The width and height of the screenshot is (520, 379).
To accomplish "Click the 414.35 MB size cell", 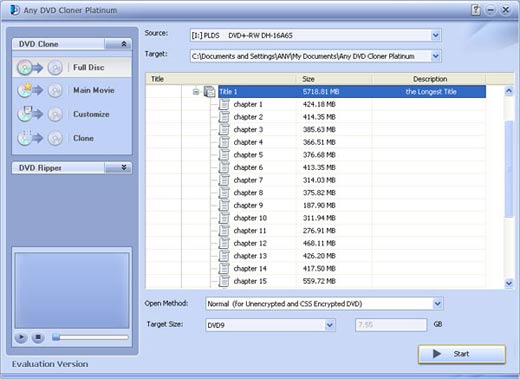I will [319, 117].
